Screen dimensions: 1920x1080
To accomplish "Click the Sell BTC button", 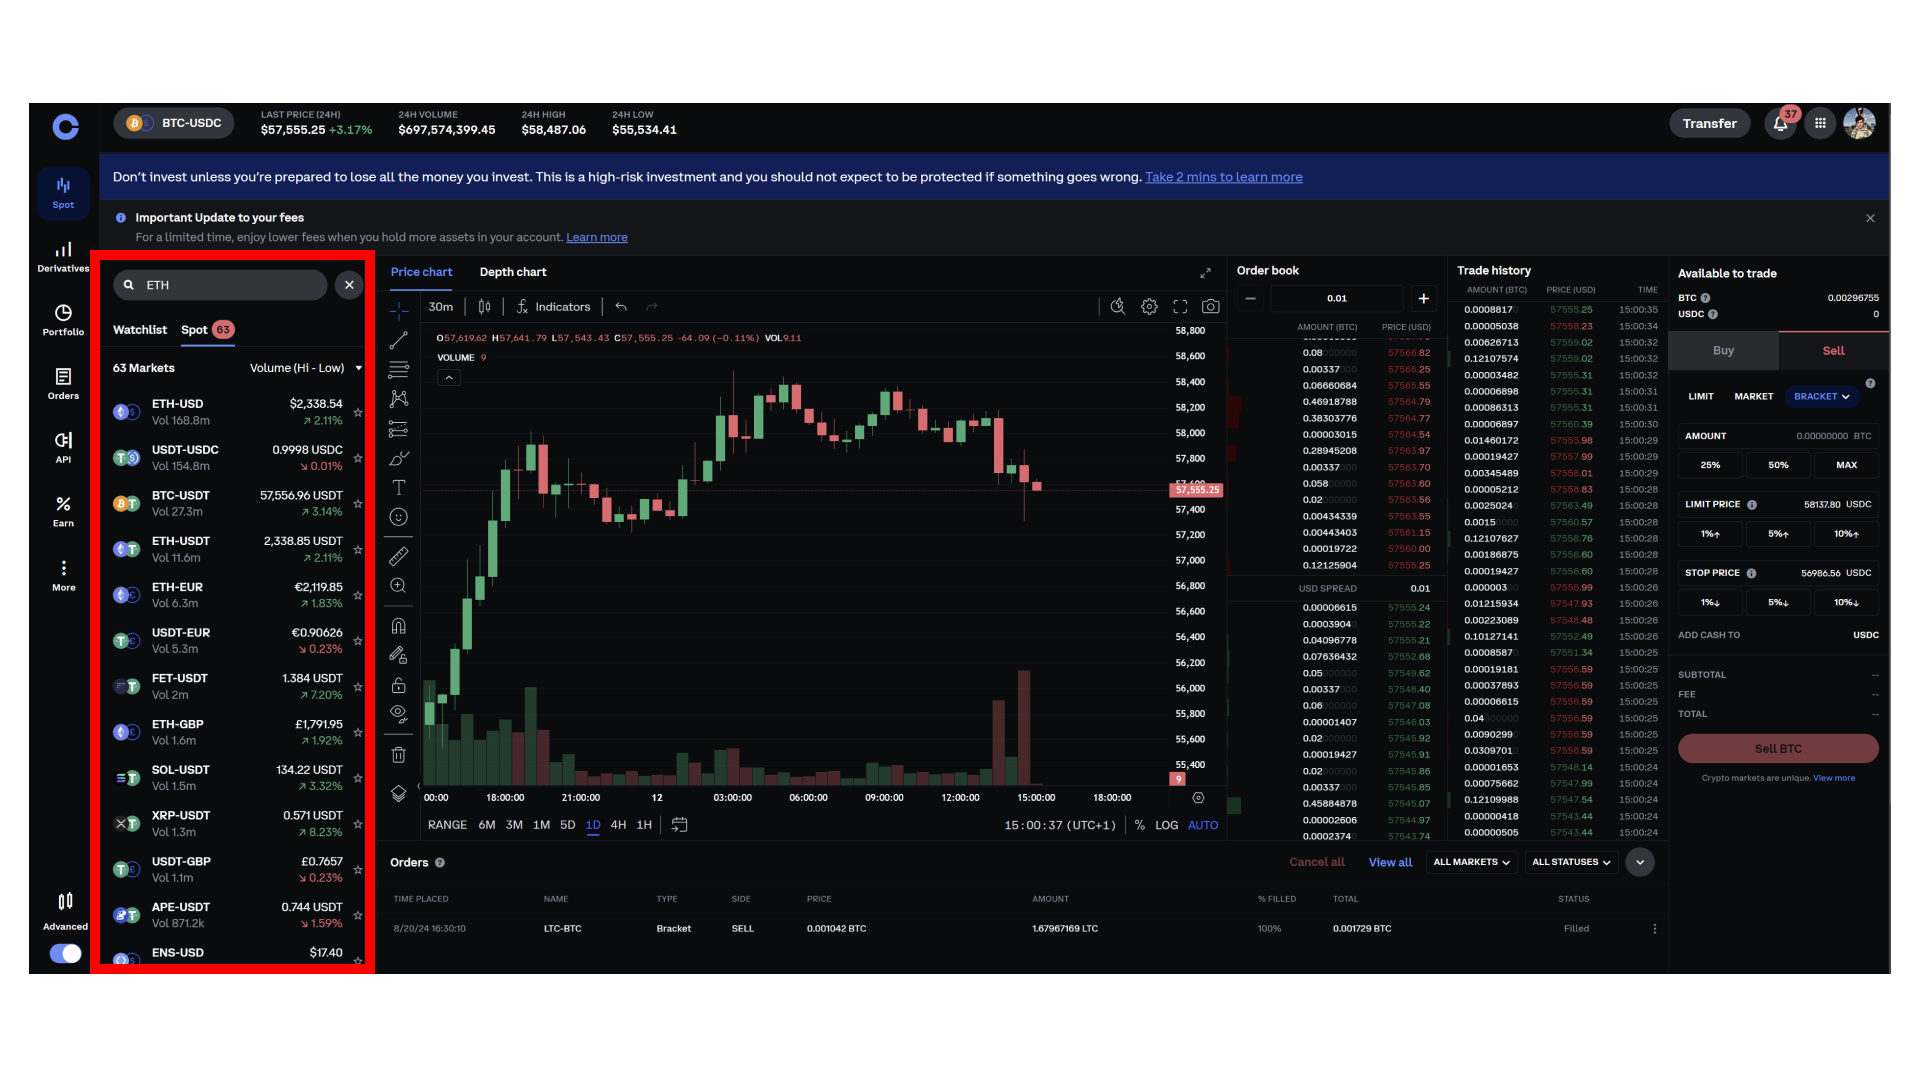I will pos(1777,748).
